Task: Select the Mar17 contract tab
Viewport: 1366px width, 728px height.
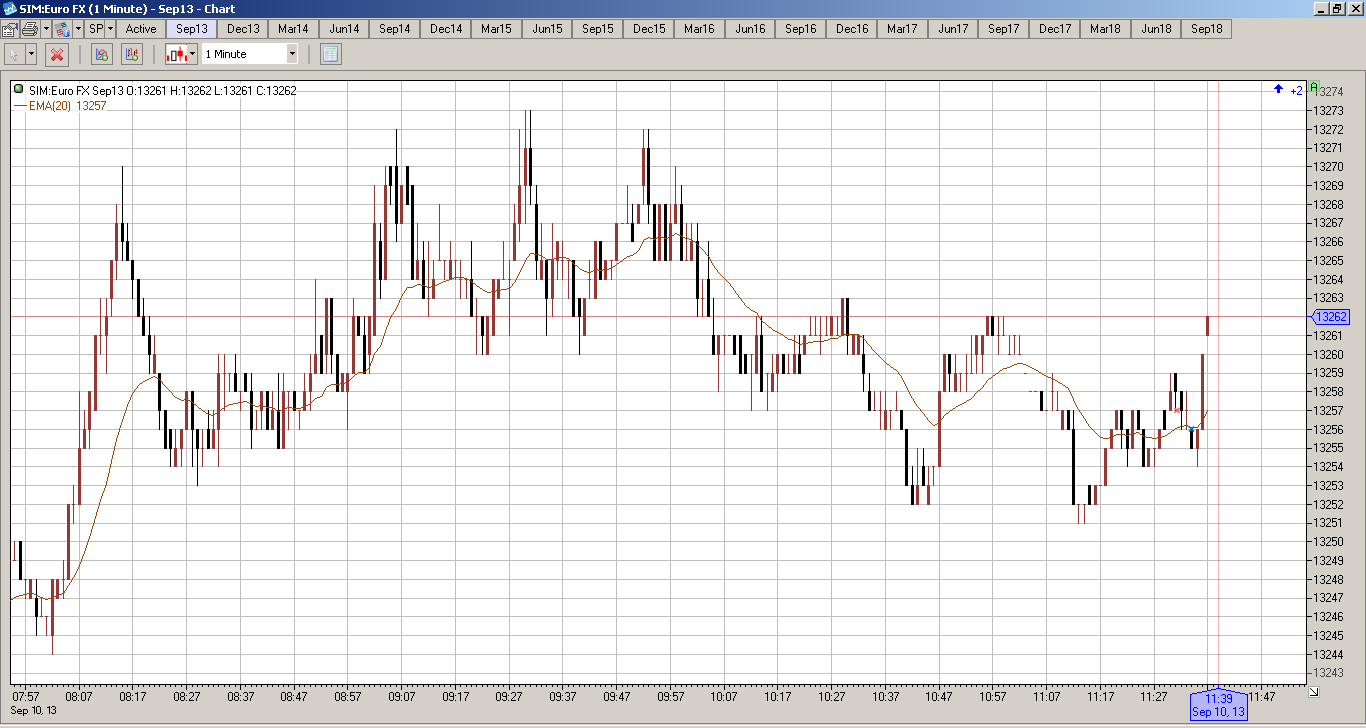Action: coord(903,29)
